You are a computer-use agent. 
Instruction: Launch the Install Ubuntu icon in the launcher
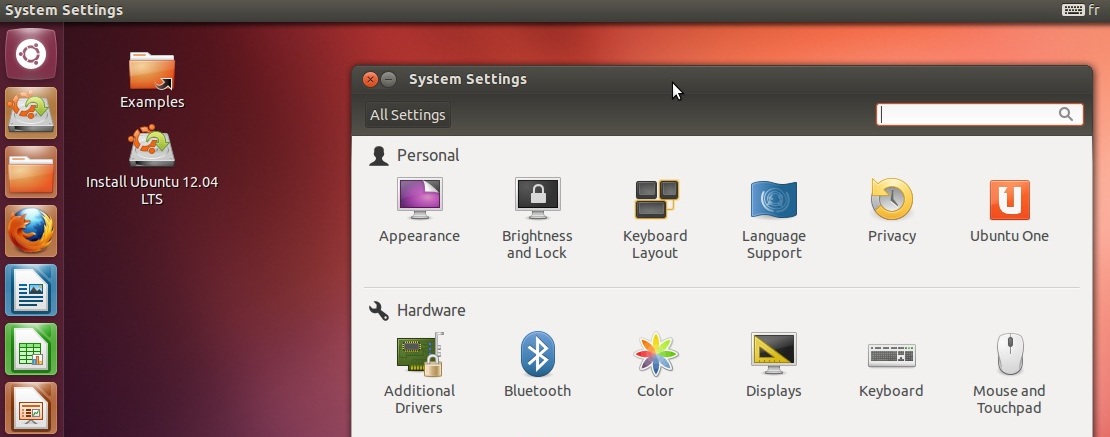point(30,113)
